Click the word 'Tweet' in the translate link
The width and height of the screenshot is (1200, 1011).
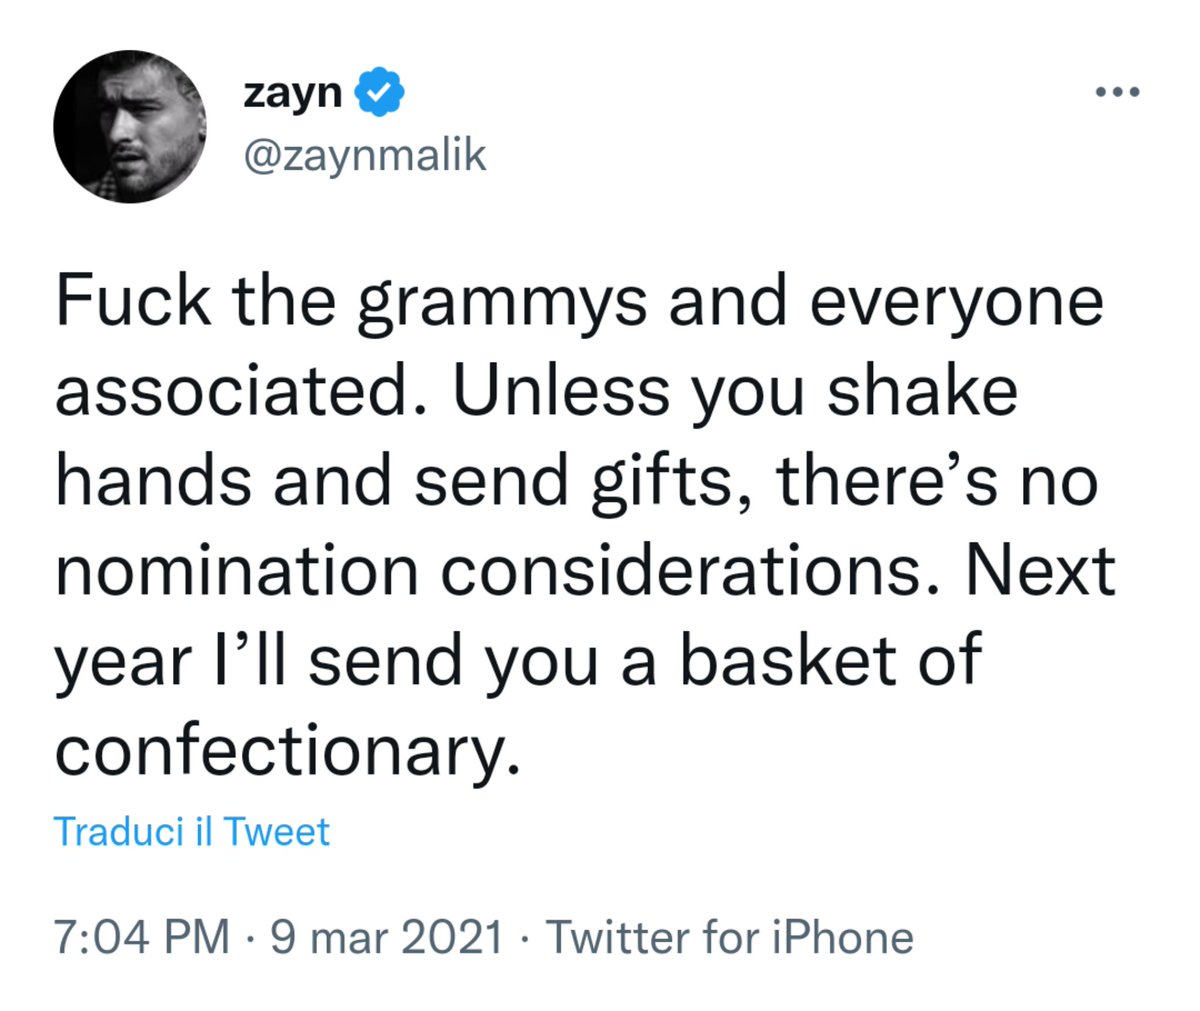tap(276, 832)
